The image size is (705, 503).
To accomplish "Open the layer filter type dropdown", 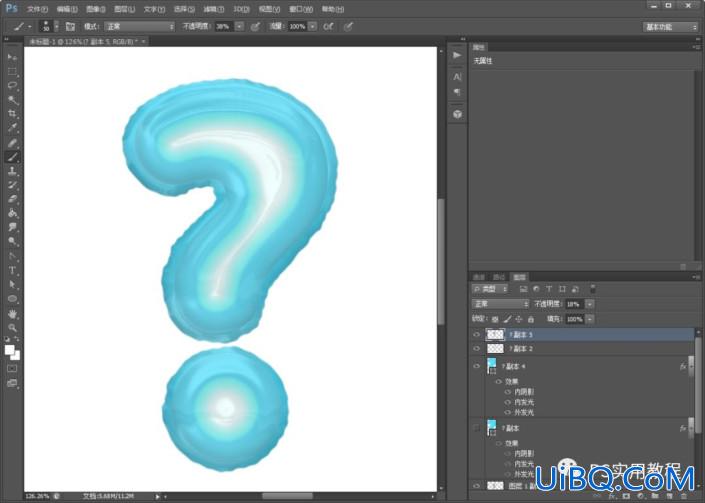I will [490, 289].
